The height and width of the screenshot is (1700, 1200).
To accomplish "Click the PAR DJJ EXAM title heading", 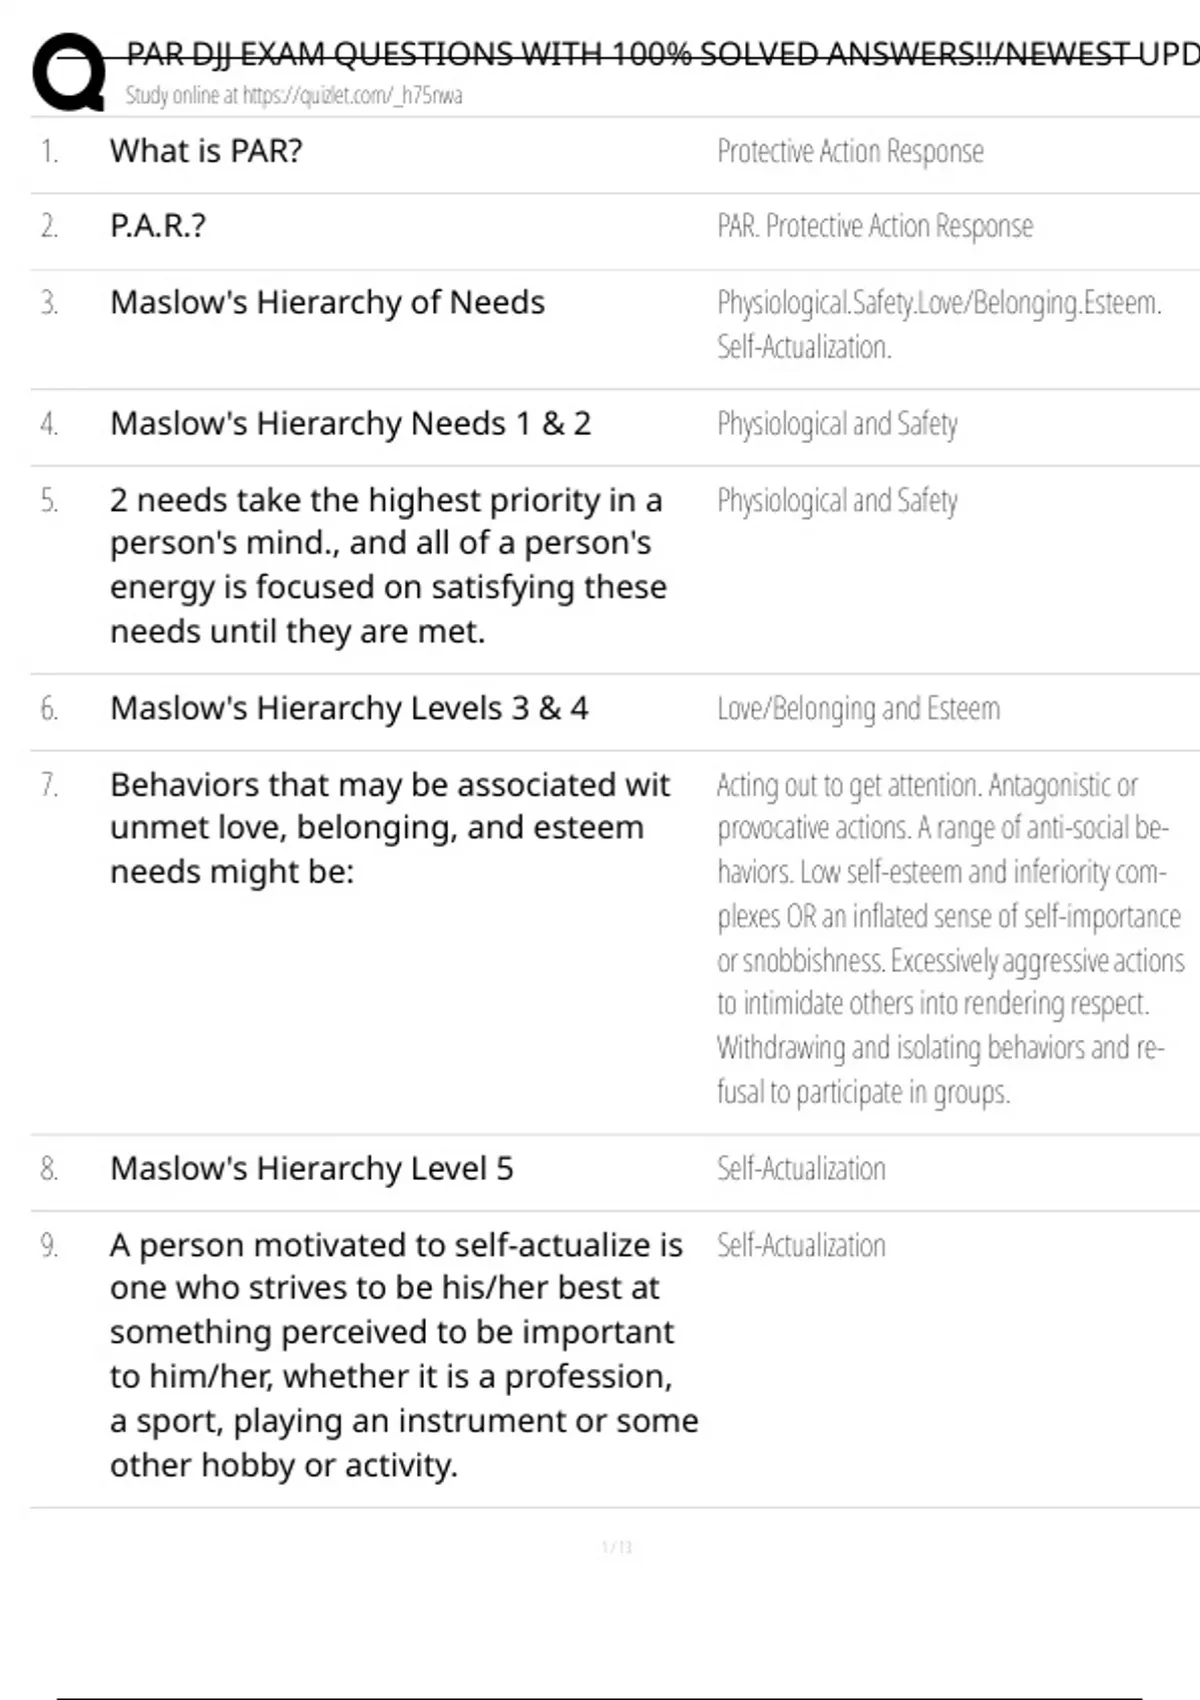I will pos(660,54).
